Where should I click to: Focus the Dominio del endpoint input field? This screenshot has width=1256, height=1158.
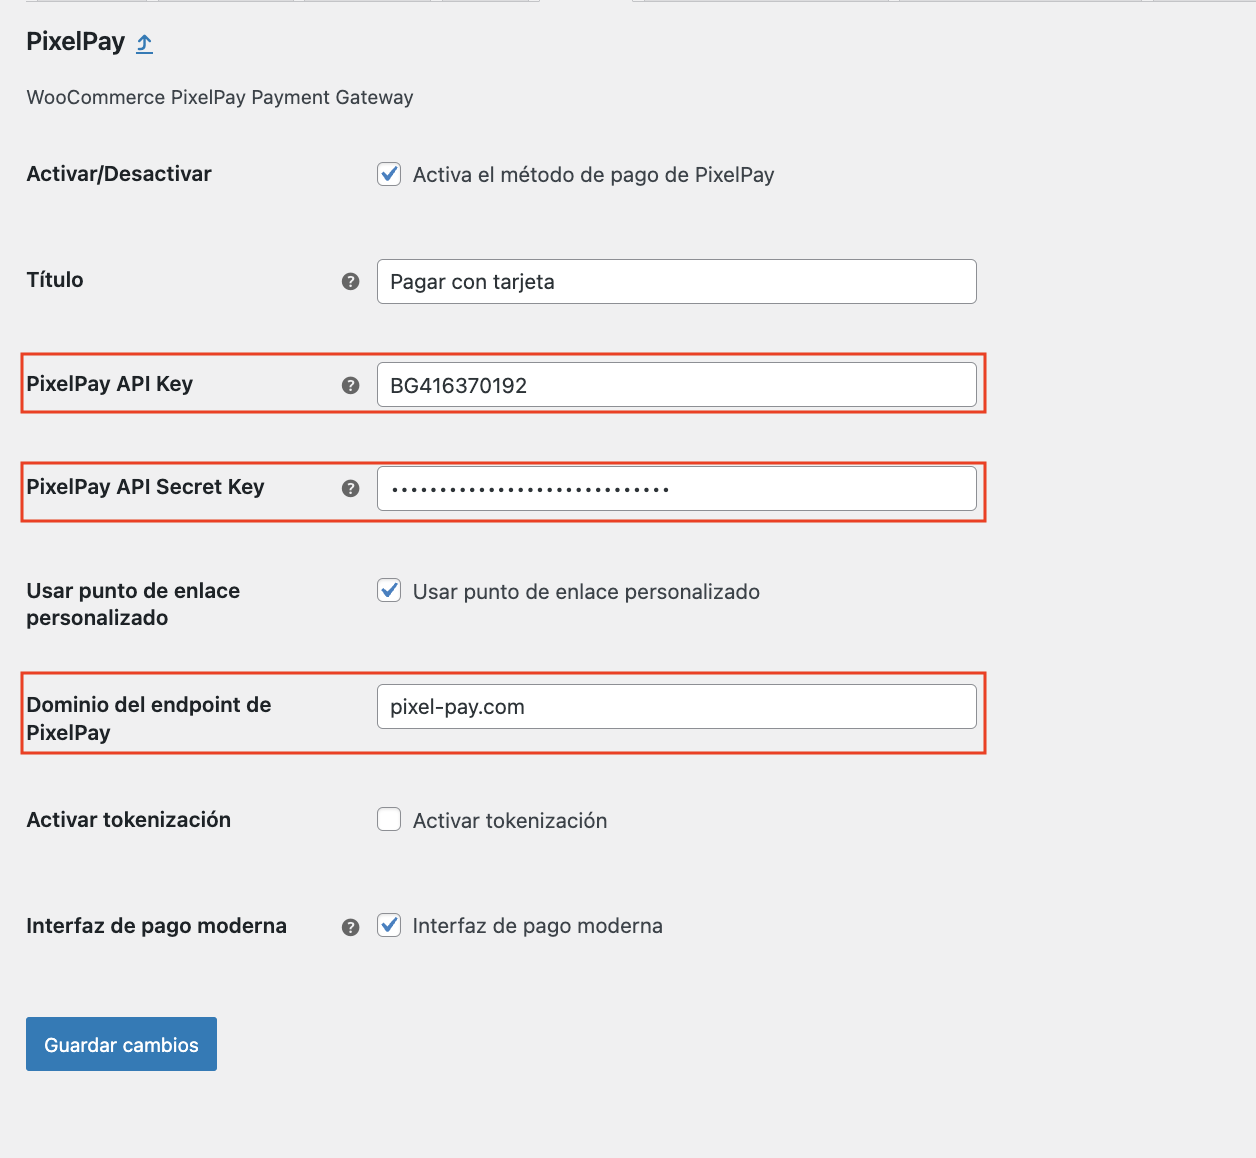click(x=676, y=707)
